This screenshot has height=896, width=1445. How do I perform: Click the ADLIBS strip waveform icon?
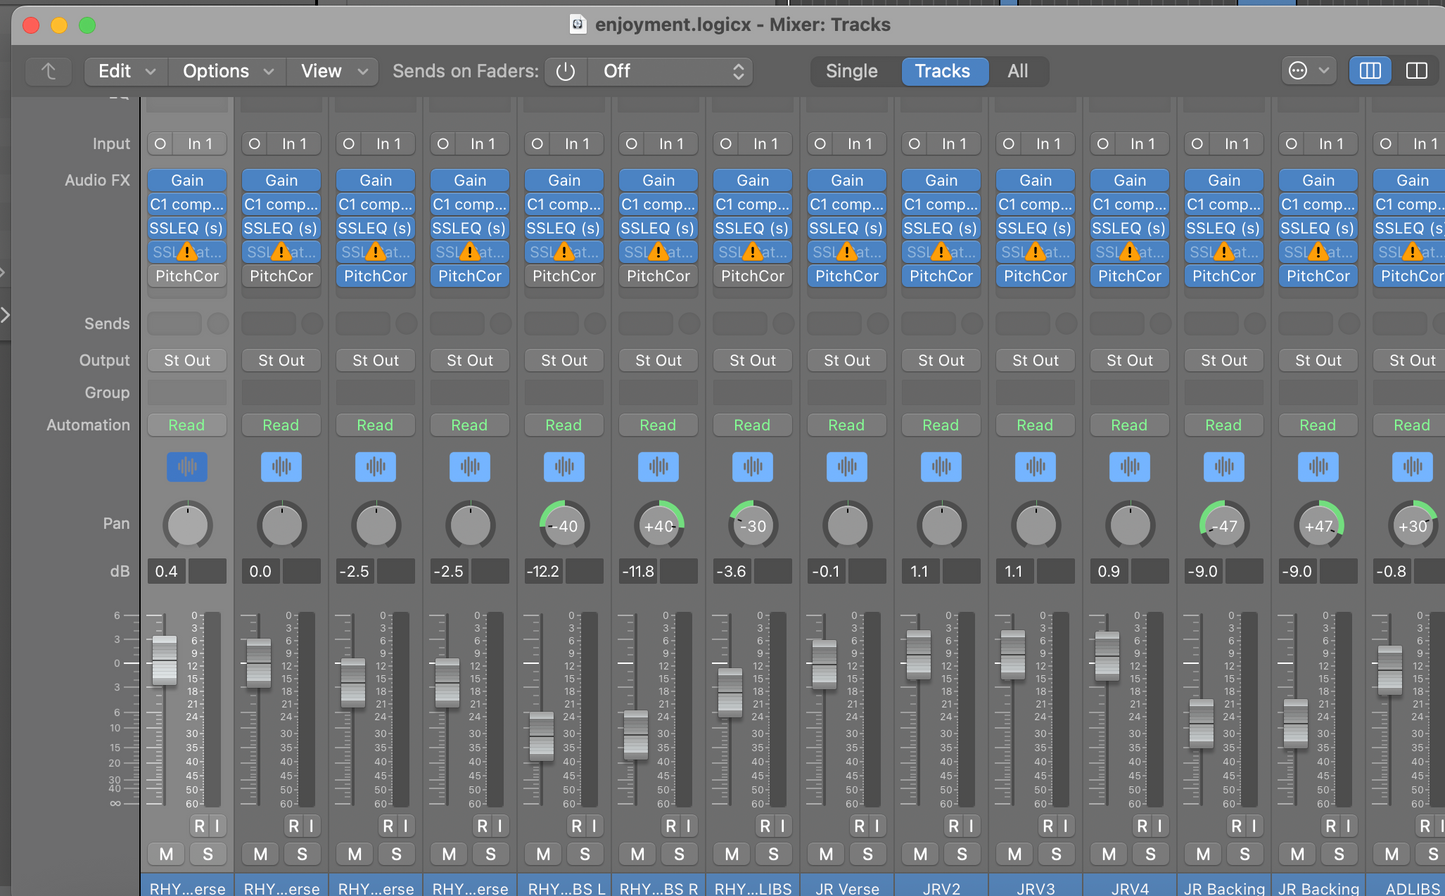coord(1412,466)
